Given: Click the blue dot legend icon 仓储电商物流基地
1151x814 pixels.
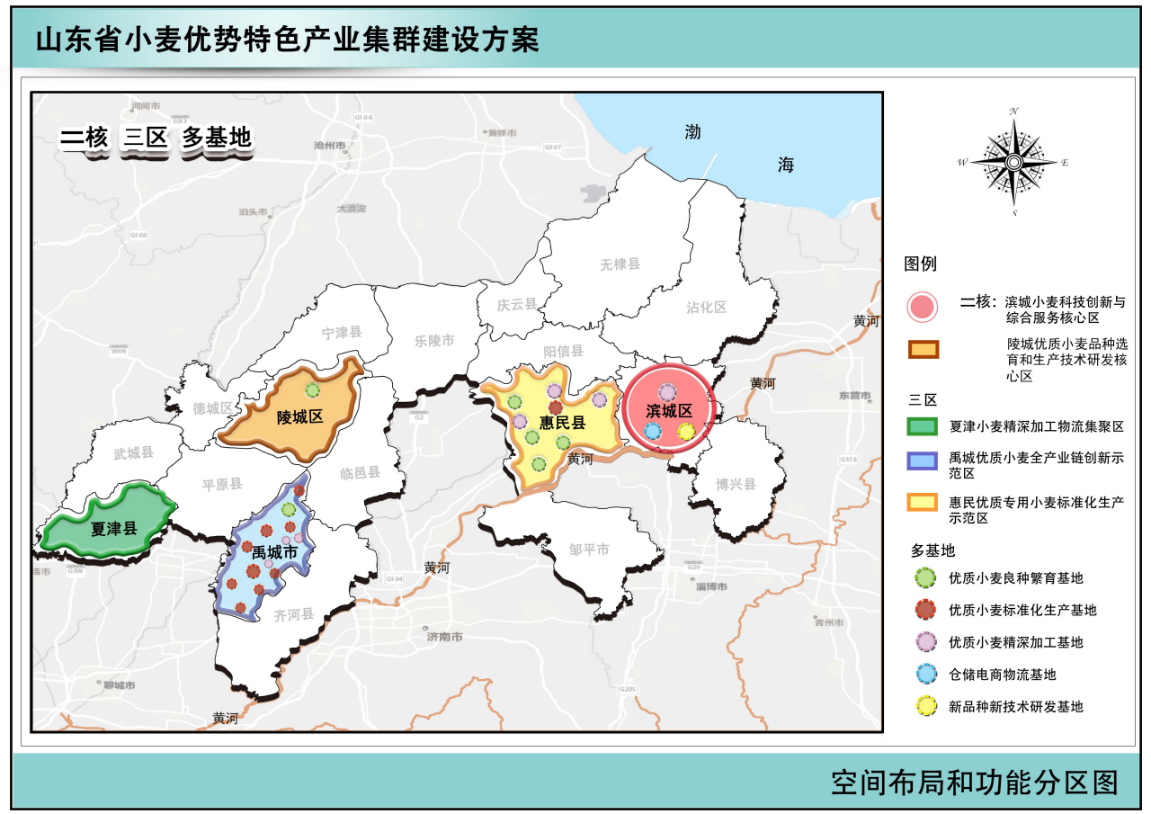Looking at the screenshot, I should tap(926, 674).
